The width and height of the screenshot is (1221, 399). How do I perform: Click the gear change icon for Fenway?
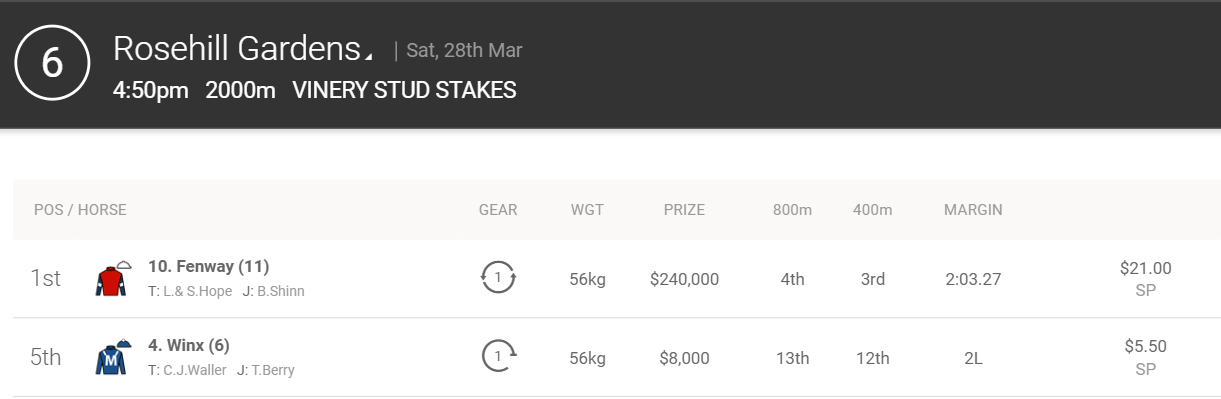tap(498, 278)
